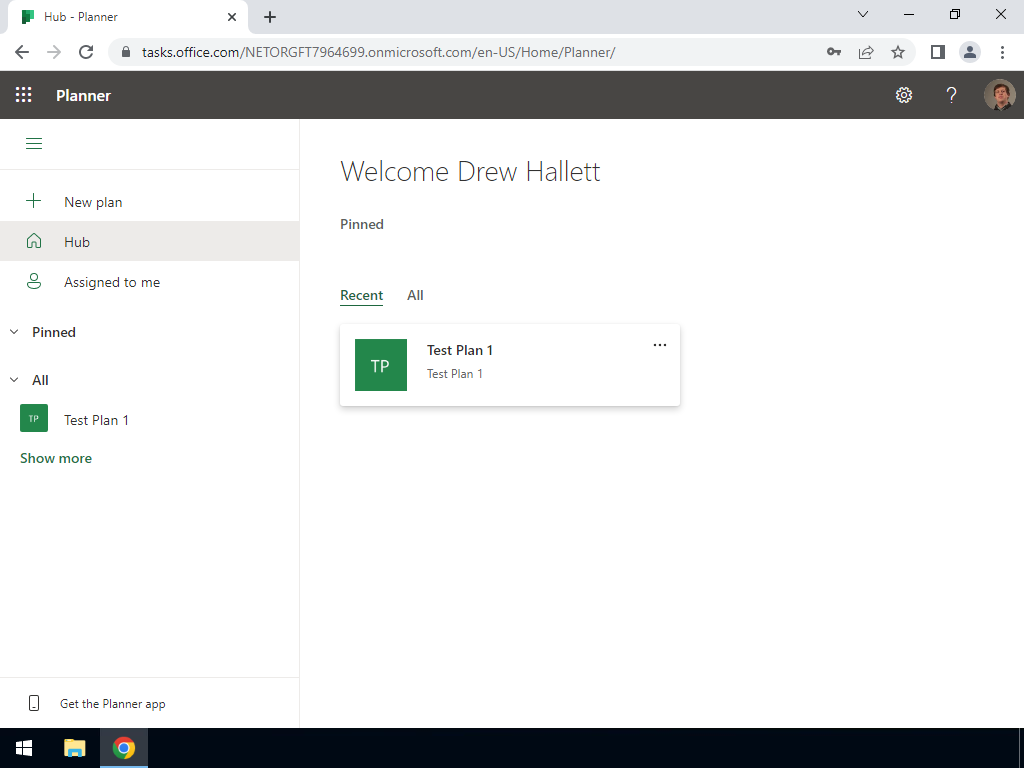This screenshot has height=768, width=1024.
Task: Collapse the Pinned section in the sidebar
Action: point(14,332)
